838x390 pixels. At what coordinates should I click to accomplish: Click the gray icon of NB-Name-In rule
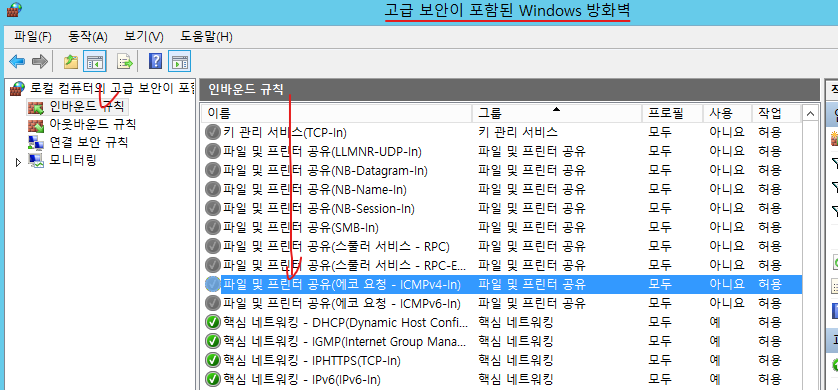(x=213, y=189)
